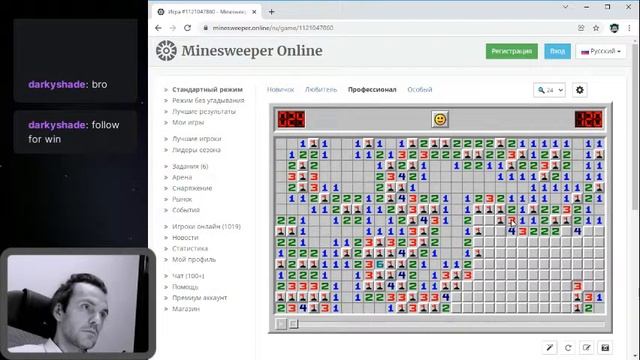Open the zoom level 24 dropdown
640x360 pixels.
pos(549,90)
